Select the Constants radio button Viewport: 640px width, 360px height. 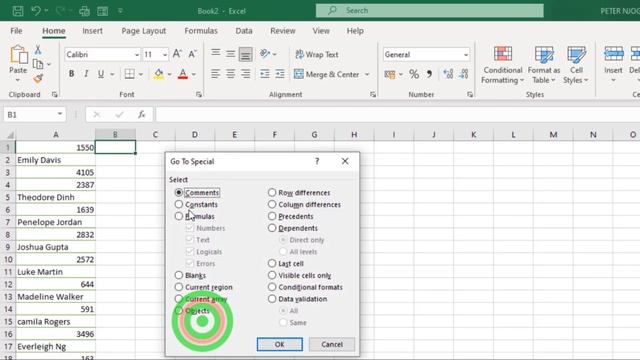click(179, 204)
